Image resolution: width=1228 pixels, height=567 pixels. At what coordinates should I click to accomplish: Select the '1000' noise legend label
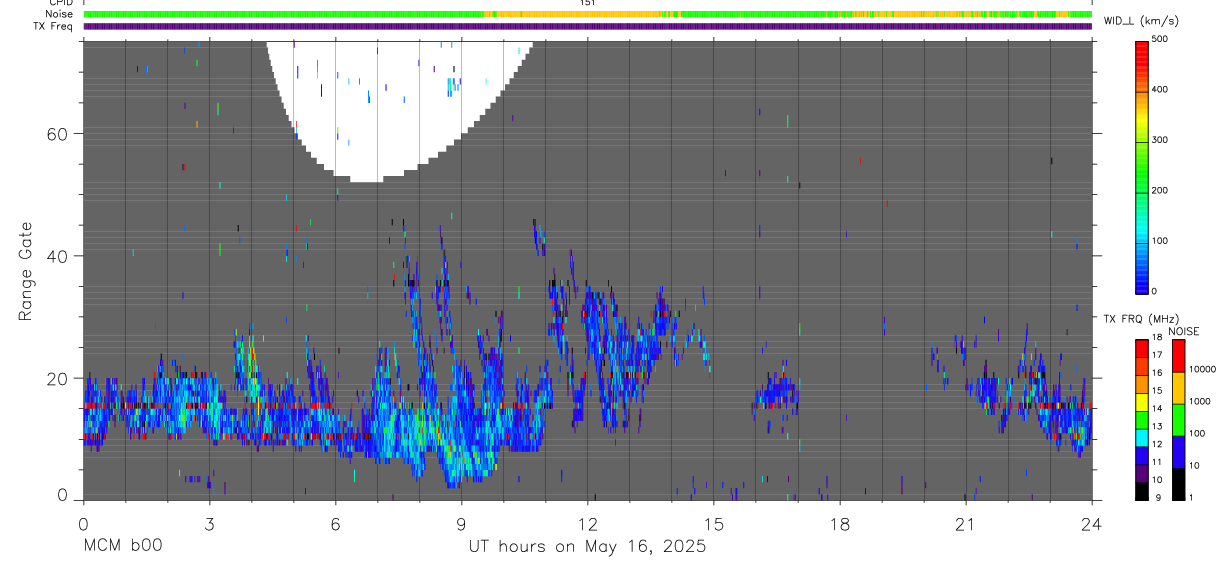(x=1200, y=401)
